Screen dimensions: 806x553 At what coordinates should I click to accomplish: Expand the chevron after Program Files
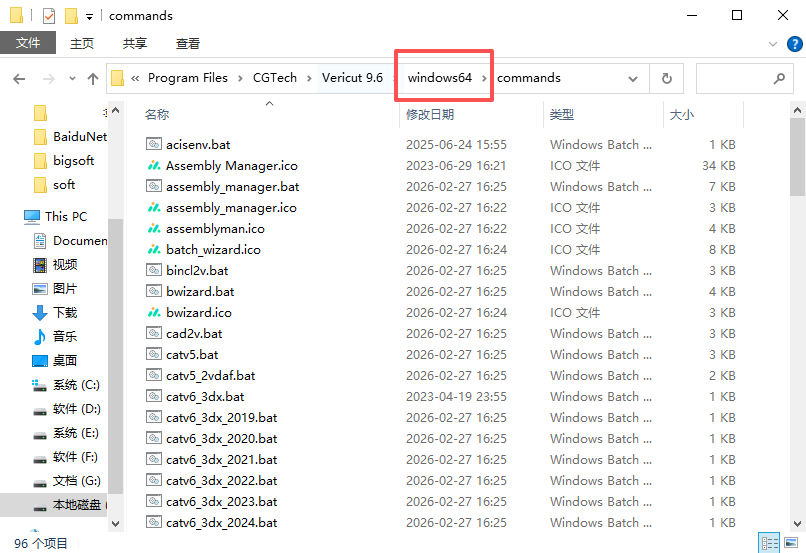point(240,78)
